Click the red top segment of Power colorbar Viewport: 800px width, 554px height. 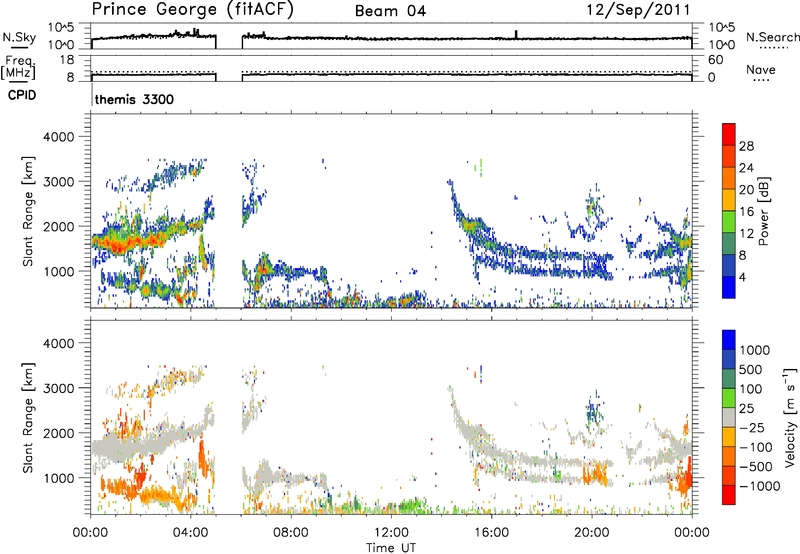point(729,135)
